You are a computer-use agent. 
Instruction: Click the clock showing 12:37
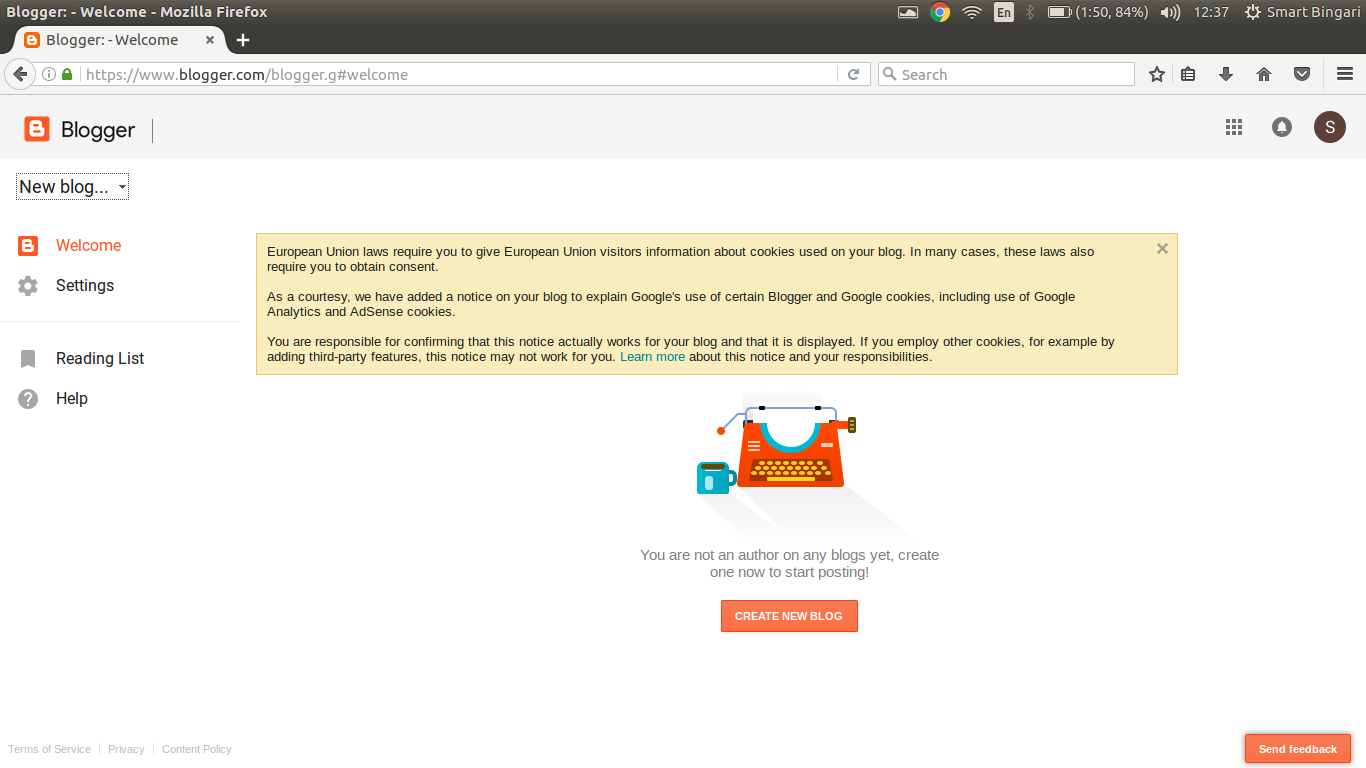1211,12
